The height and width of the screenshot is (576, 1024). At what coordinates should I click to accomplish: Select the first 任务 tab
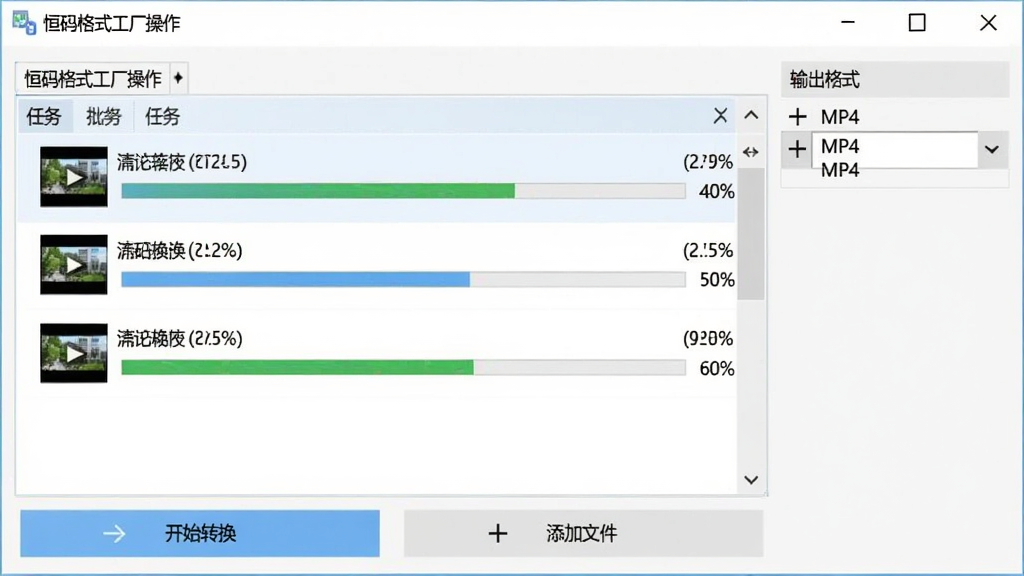pyautogui.click(x=44, y=116)
